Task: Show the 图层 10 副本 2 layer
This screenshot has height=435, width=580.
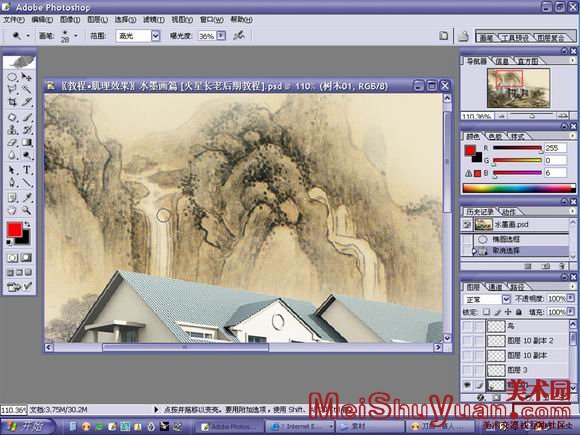Action: (468, 341)
